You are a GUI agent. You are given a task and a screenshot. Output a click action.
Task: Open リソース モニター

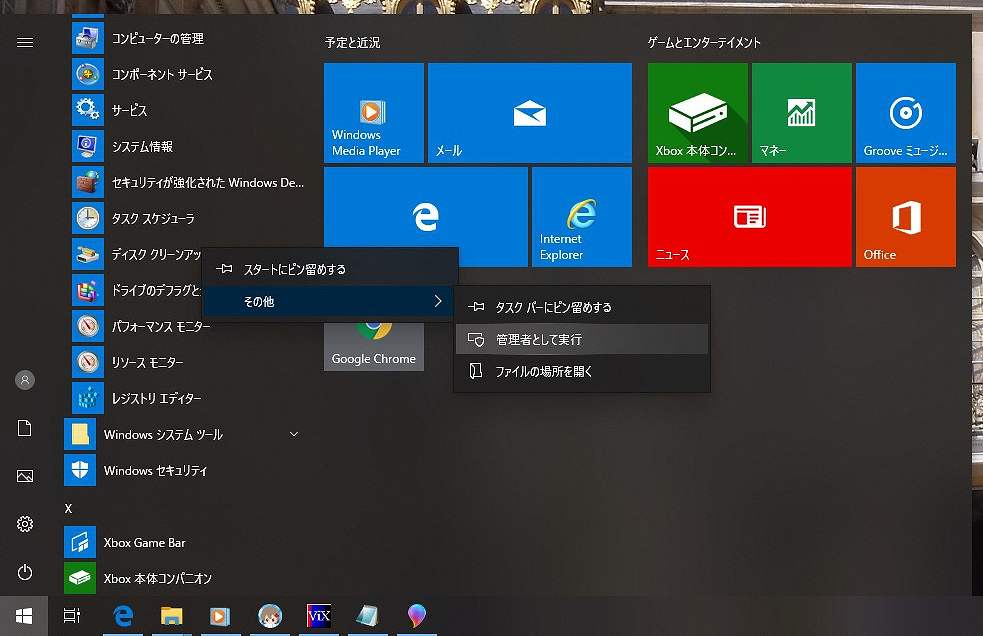coord(188,363)
